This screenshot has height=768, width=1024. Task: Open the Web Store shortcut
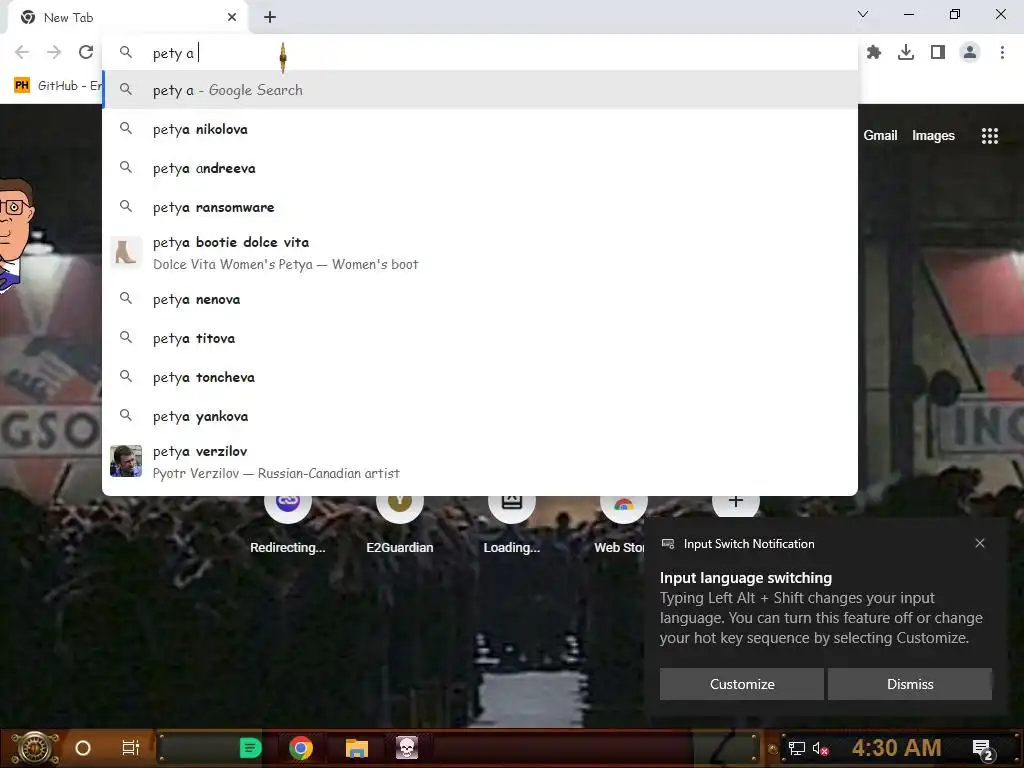pyautogui.click(x=620, y=526)
